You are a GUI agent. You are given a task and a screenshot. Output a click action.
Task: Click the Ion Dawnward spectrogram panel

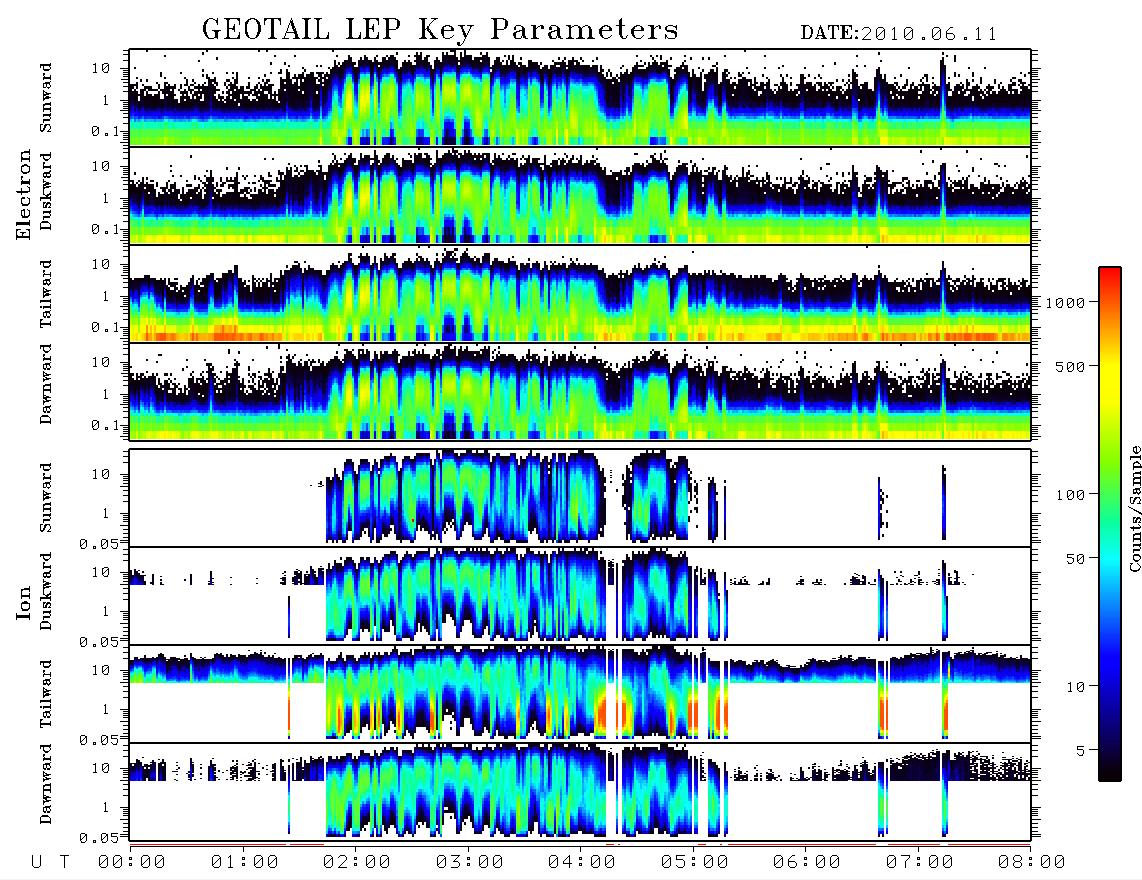click(580, 793)
